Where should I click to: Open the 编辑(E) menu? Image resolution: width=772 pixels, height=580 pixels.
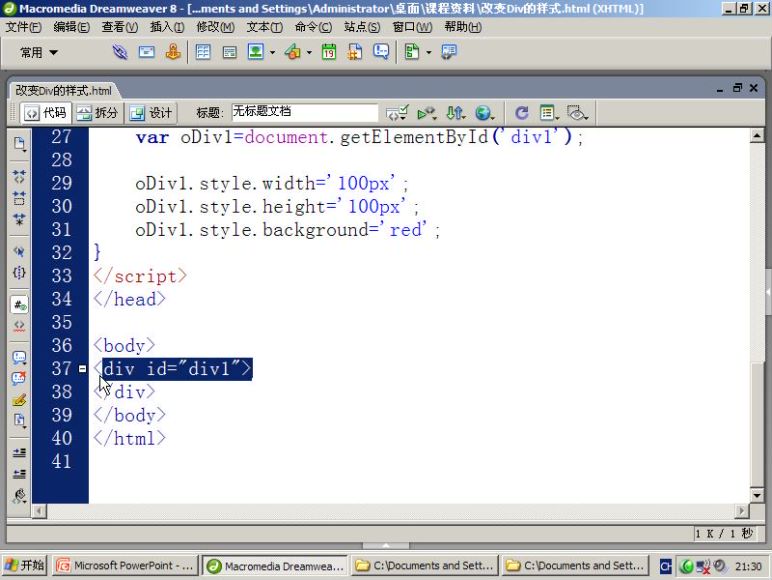point(71,27)
